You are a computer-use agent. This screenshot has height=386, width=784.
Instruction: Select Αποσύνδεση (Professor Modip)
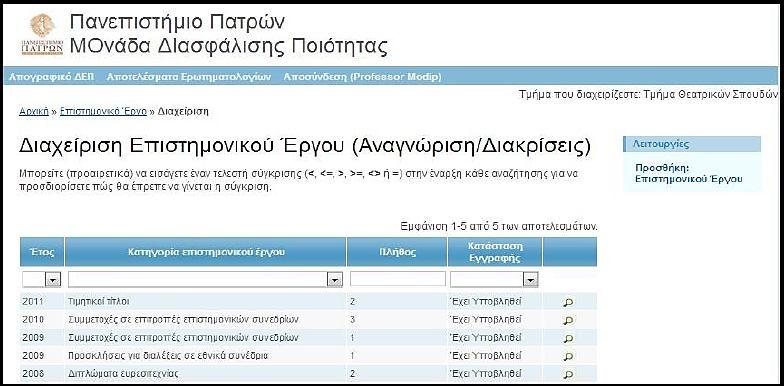[362, 77]
